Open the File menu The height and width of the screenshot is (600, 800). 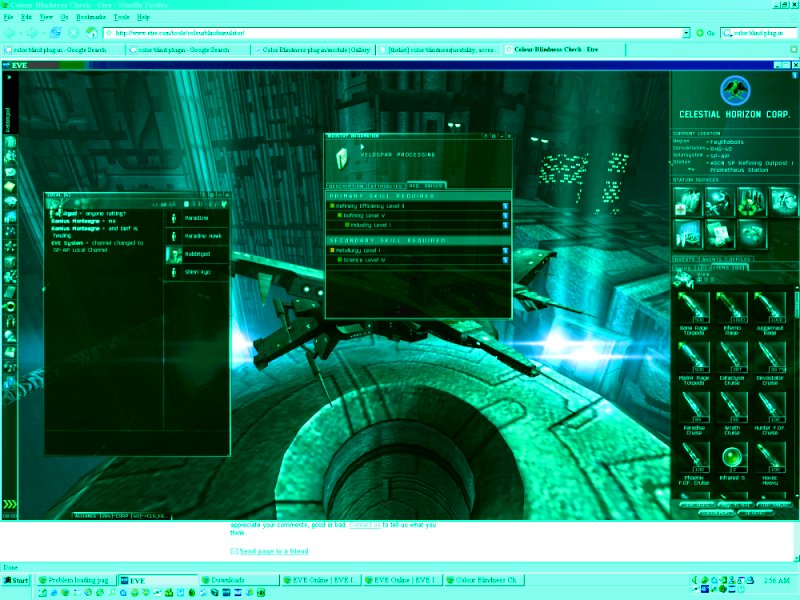point(8,17)
